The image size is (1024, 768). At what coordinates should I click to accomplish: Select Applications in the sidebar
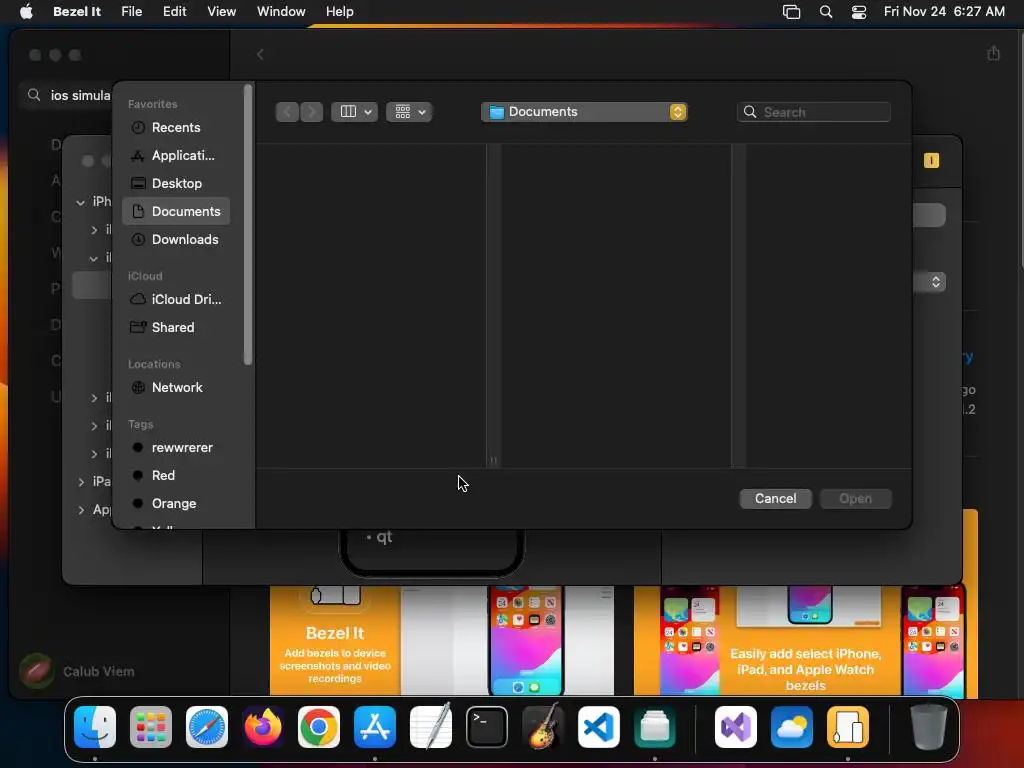tap(176, 155)
